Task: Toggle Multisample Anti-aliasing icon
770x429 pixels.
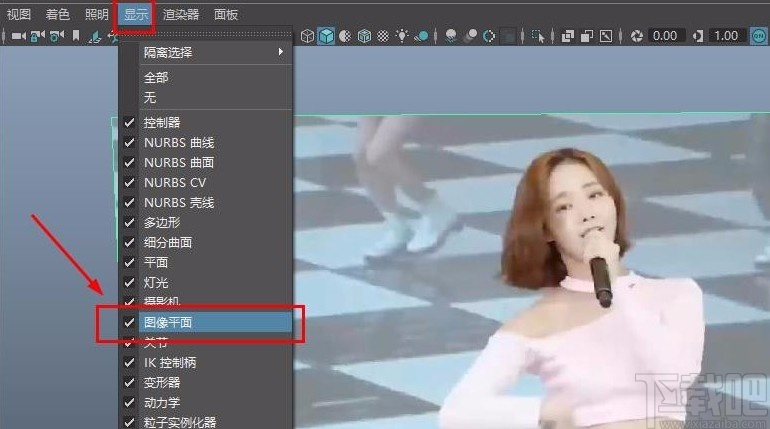Action: tap(489, 36)
